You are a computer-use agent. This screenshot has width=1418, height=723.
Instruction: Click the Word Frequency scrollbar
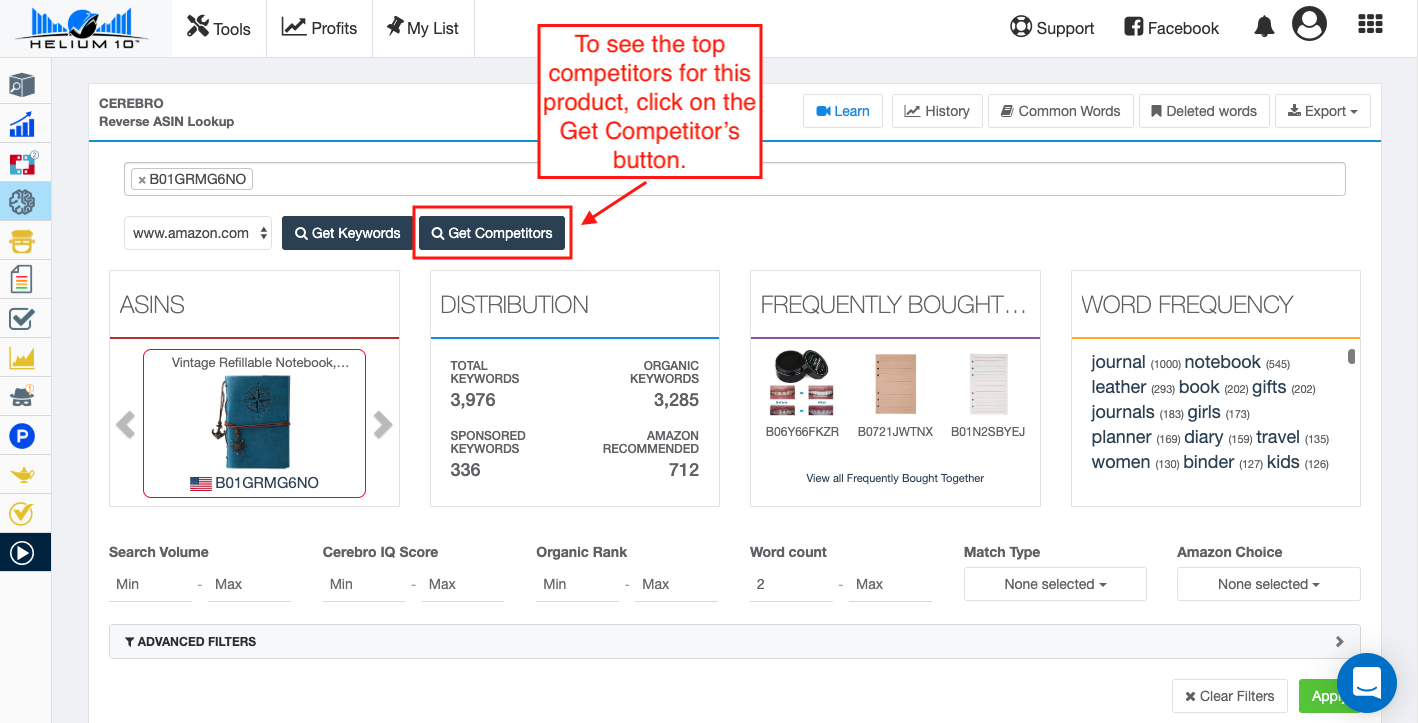click(1351, 357)
